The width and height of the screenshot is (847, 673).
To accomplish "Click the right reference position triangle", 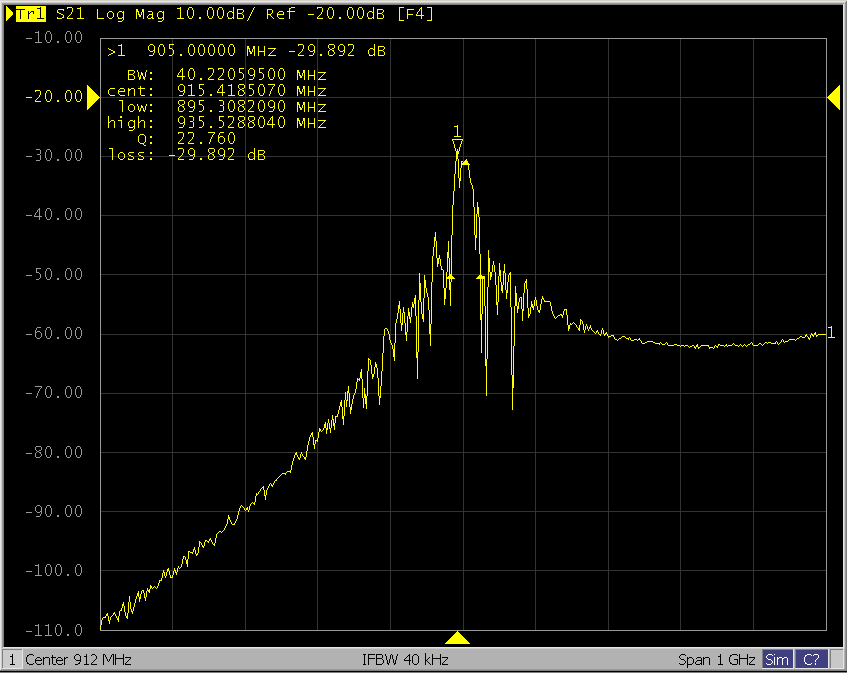I will click(833, 96).
